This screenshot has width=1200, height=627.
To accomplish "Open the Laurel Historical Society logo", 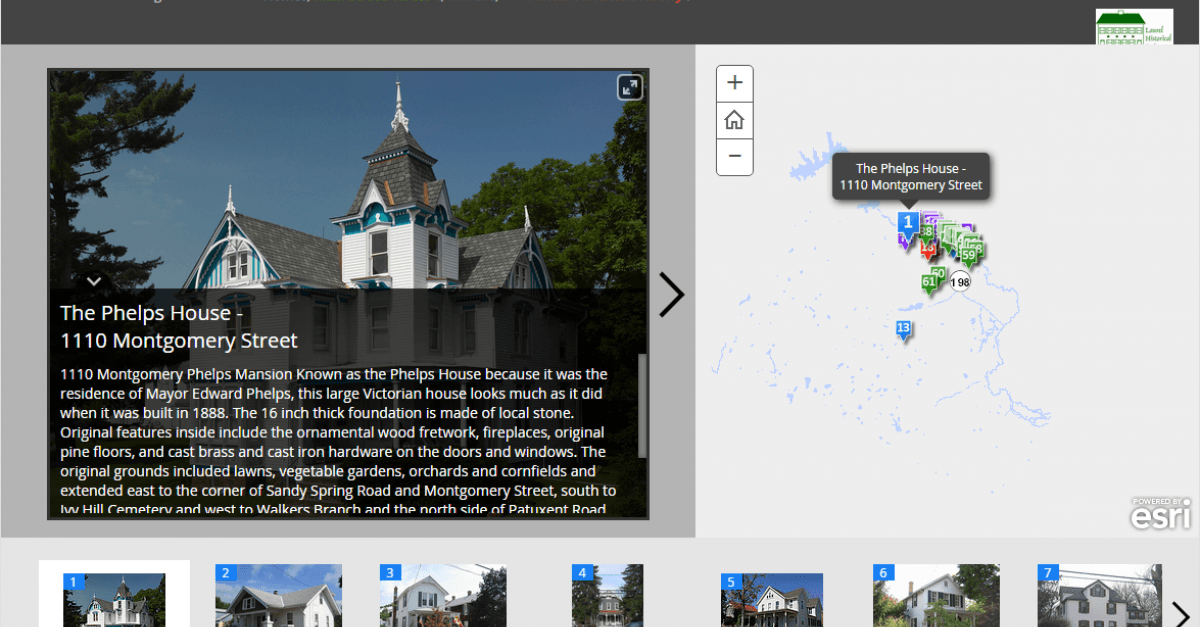I will 1135,27.
